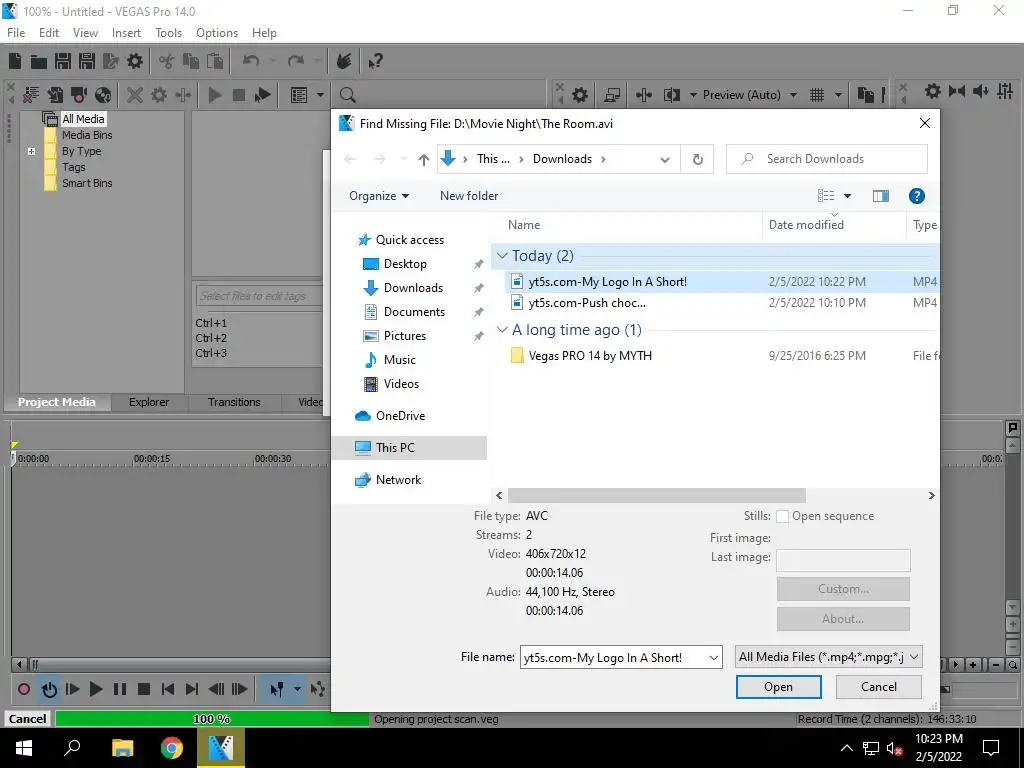
Task: Click the Cancel button in status bar
Action: pyautogui.click(x=27, y=719)
